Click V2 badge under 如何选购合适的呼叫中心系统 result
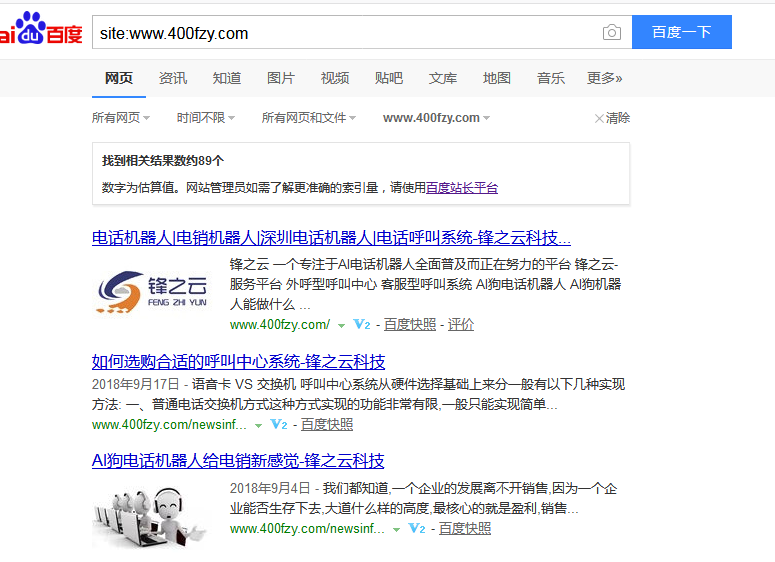The image size is (775, 562). tap(279, 425)
